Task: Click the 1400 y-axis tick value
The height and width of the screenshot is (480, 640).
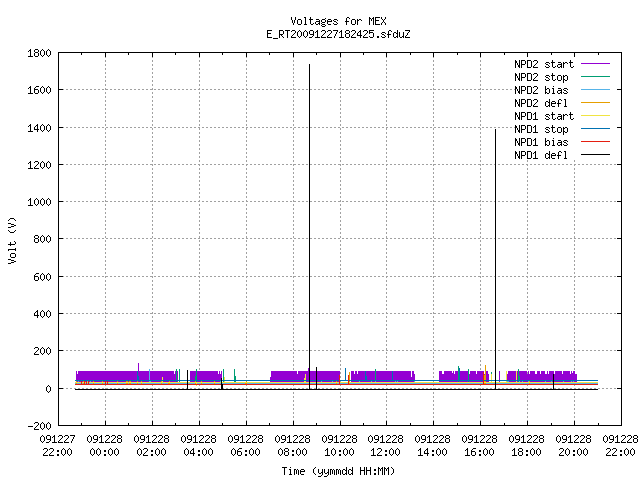Action: pyautogui.click(x=40, y=128)
